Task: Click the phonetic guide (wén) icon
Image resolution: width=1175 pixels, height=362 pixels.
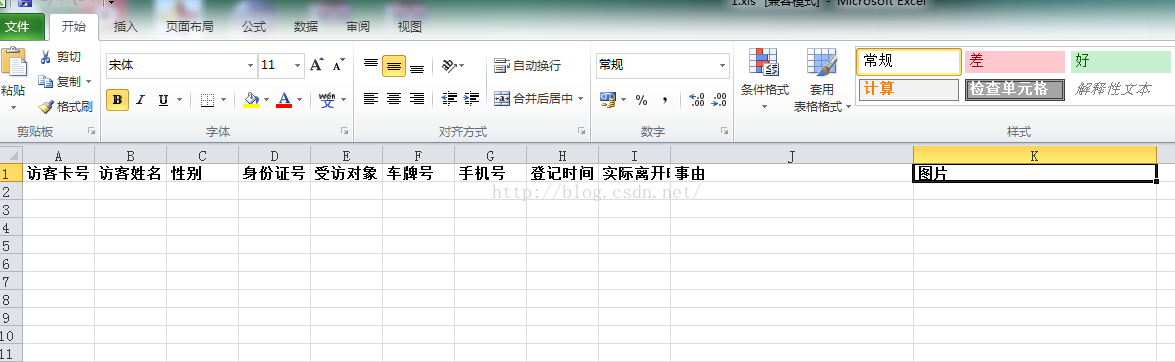Action: pos(327,99)
